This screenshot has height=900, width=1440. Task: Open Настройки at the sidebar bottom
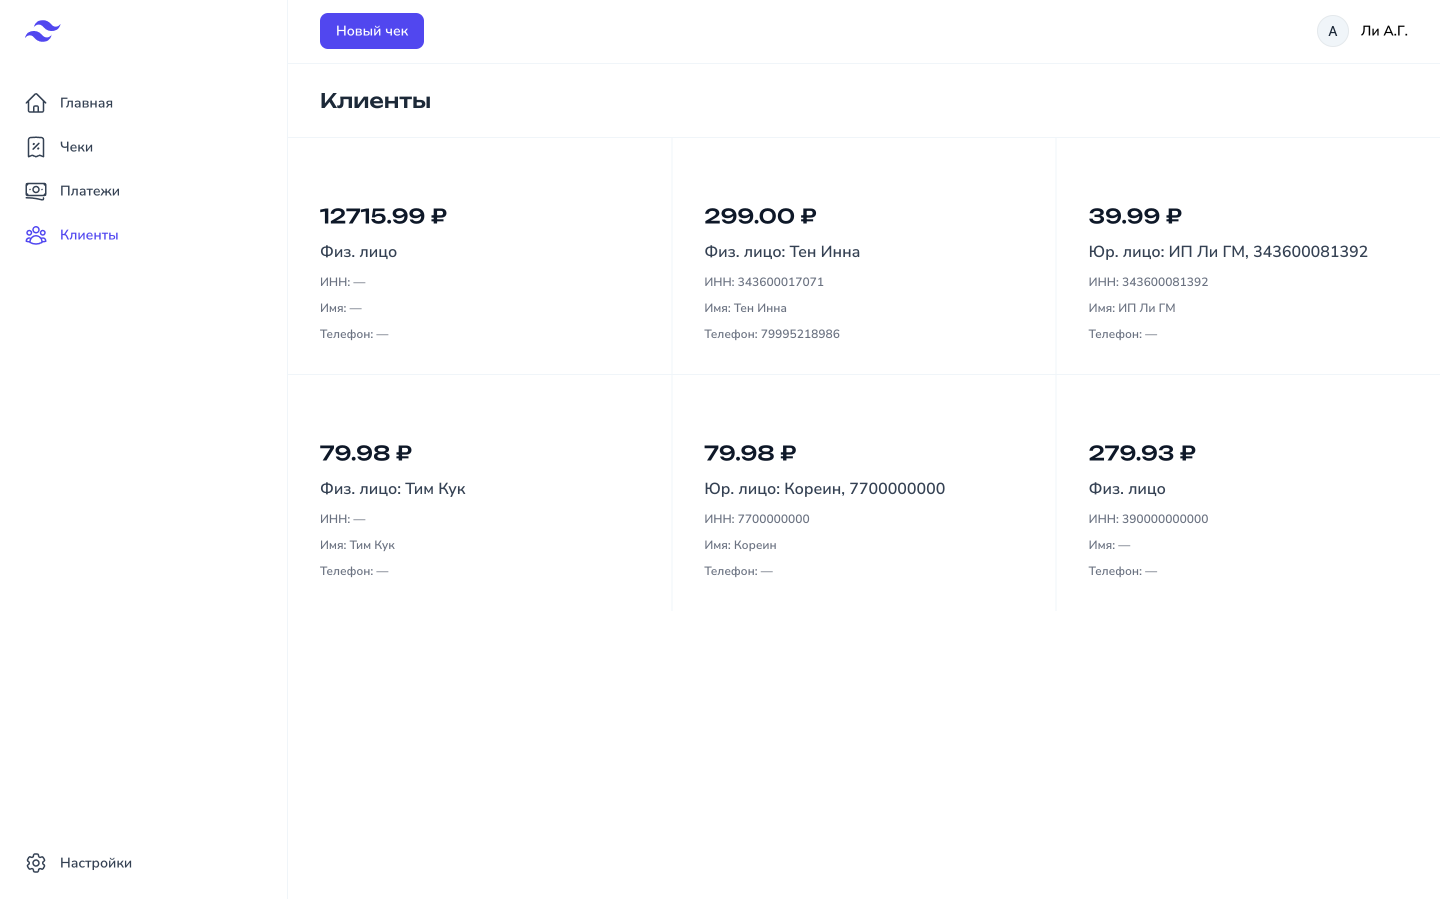(96, 863)
